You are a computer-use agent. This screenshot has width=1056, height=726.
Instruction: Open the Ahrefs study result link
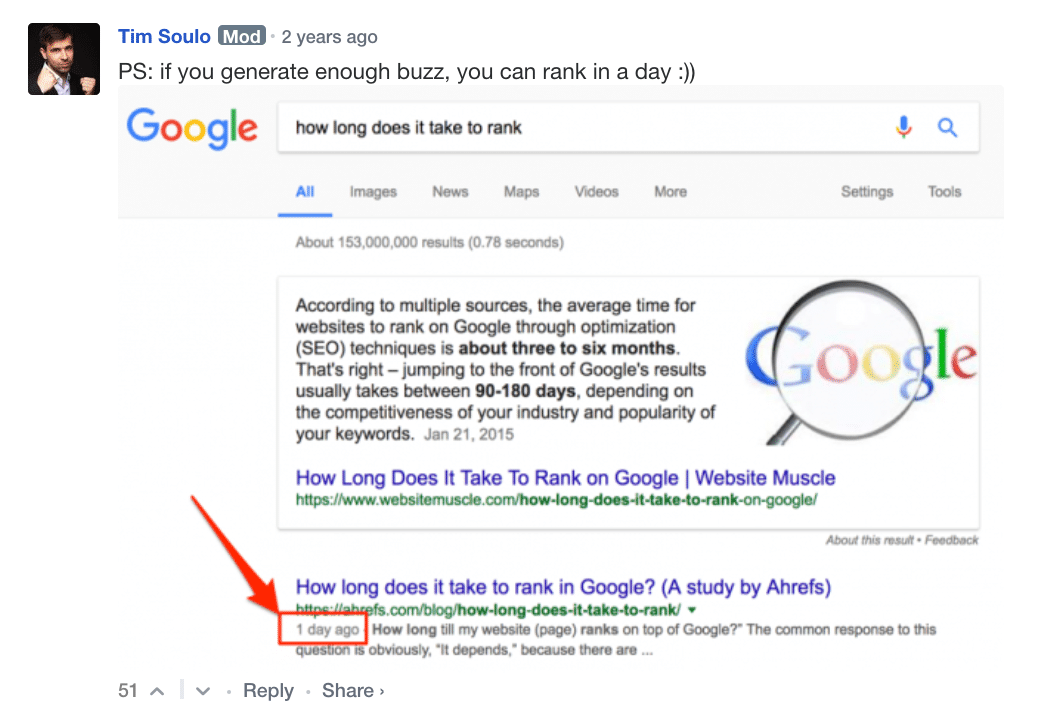point(563,587)
